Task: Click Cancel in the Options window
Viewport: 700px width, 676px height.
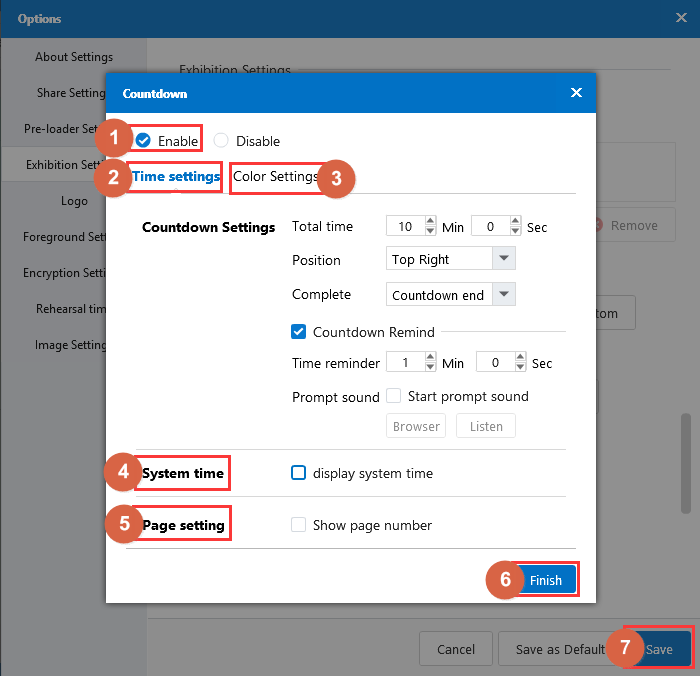Action: (x=455, y=649)
